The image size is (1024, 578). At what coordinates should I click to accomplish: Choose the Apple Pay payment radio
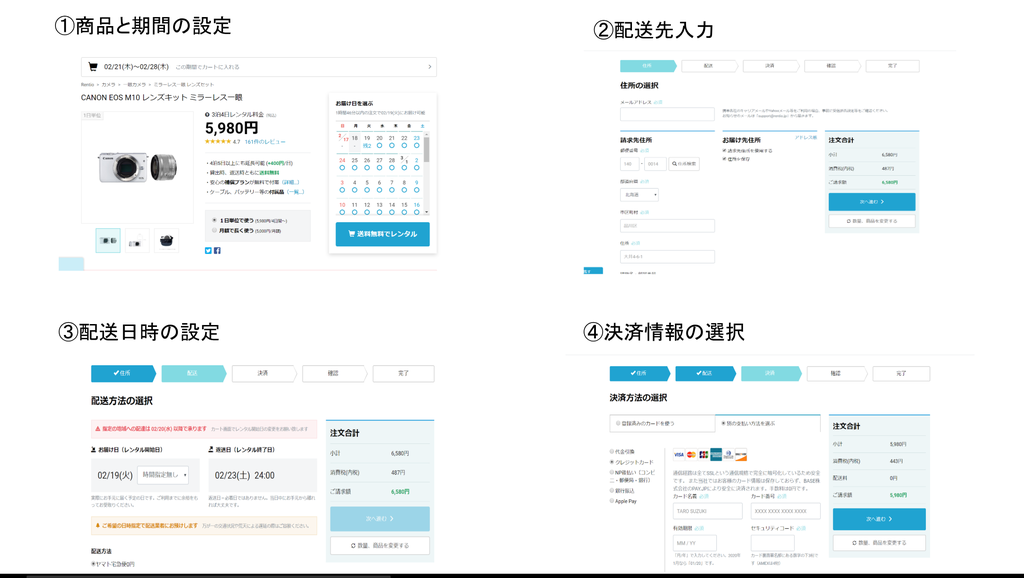click(x=612, y=501)
